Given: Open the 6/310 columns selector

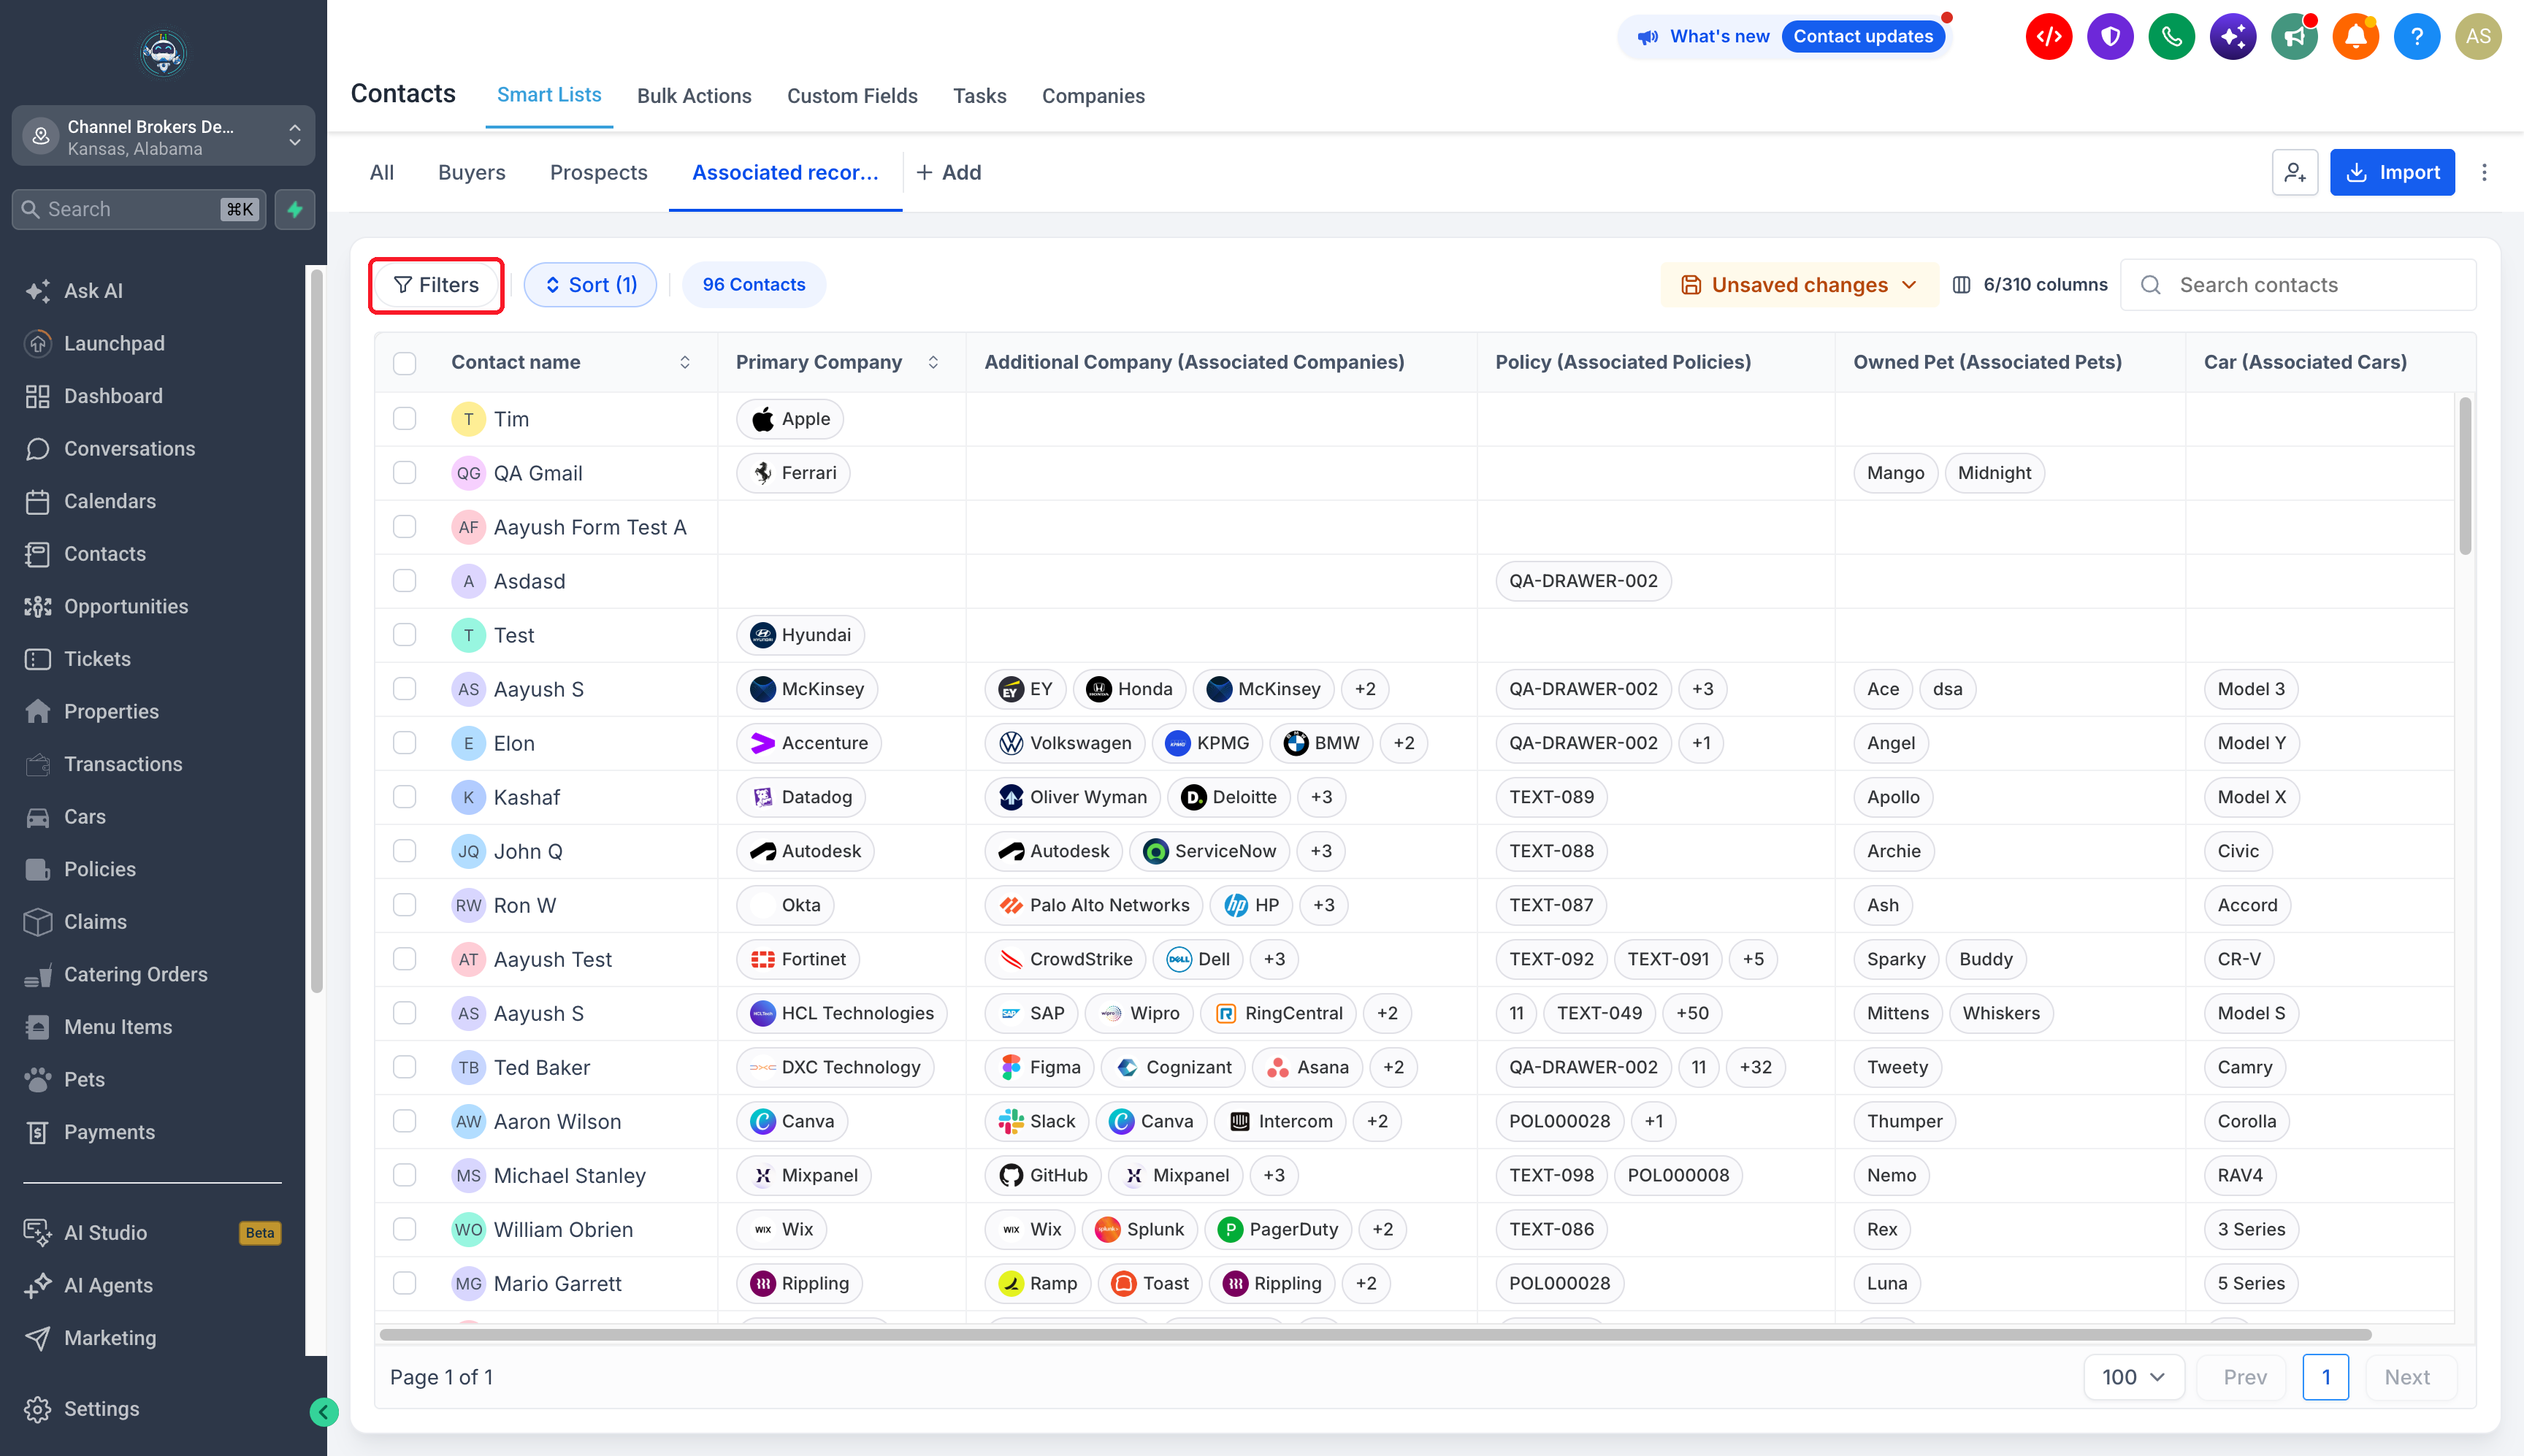Looking at the screenshot, I should (x=2029, y=285).
